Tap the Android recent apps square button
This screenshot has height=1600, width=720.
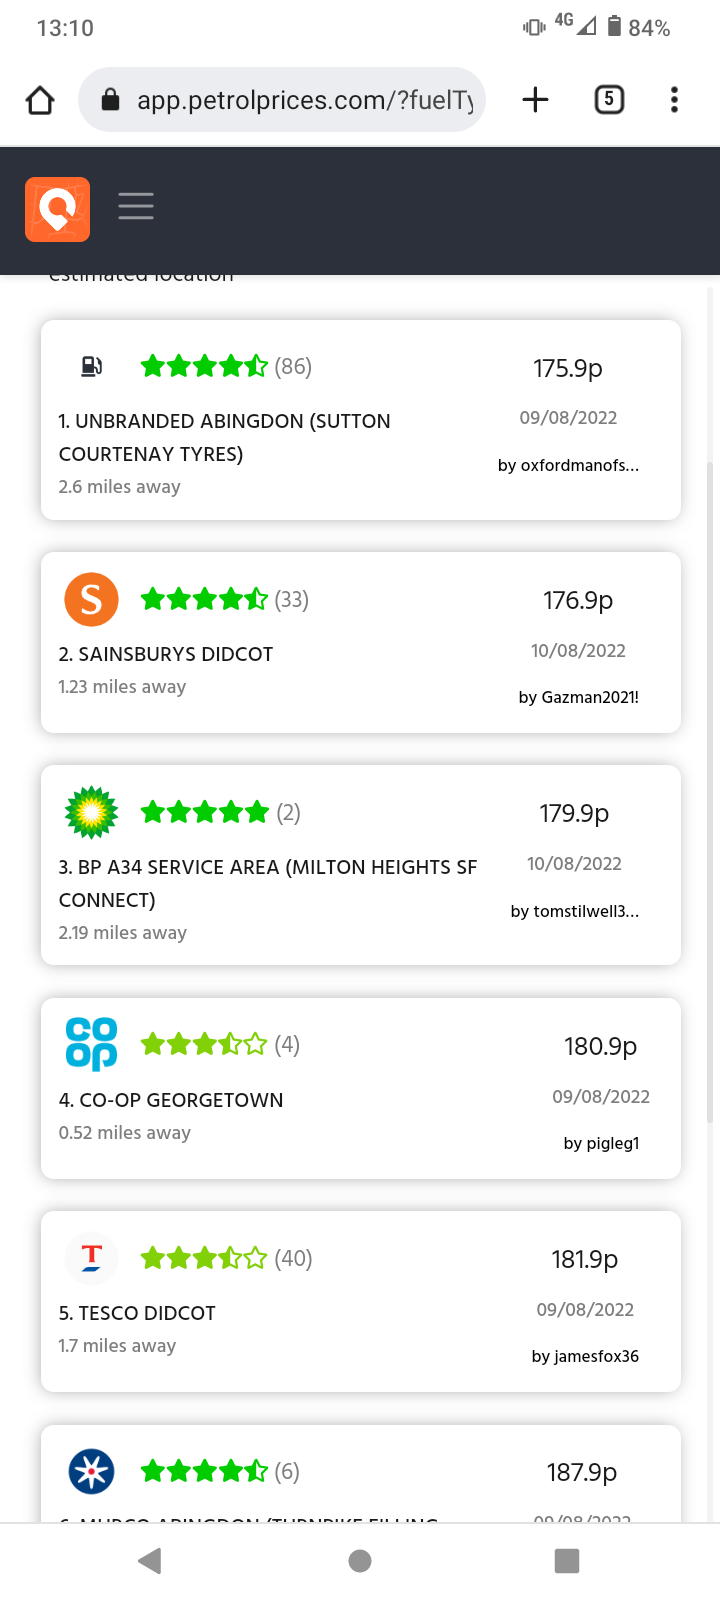(567, 1561)
